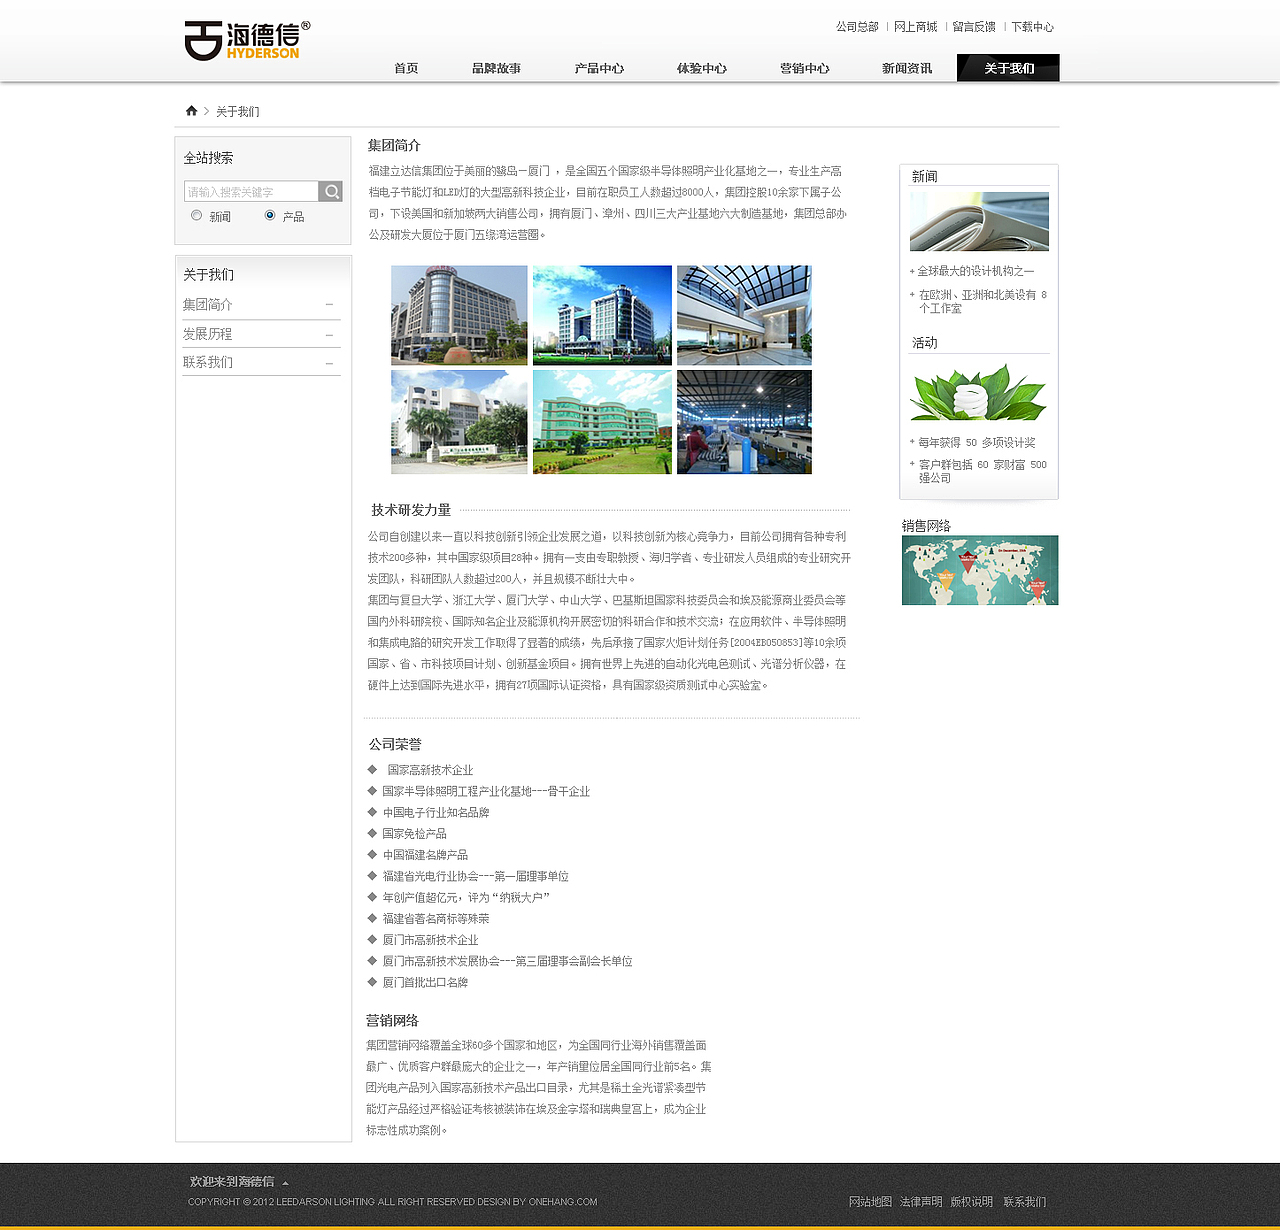This screenshot has height=1230, width=1280.
Task: Click footer link 联系我们
Action: [x=1025, y=1202]
